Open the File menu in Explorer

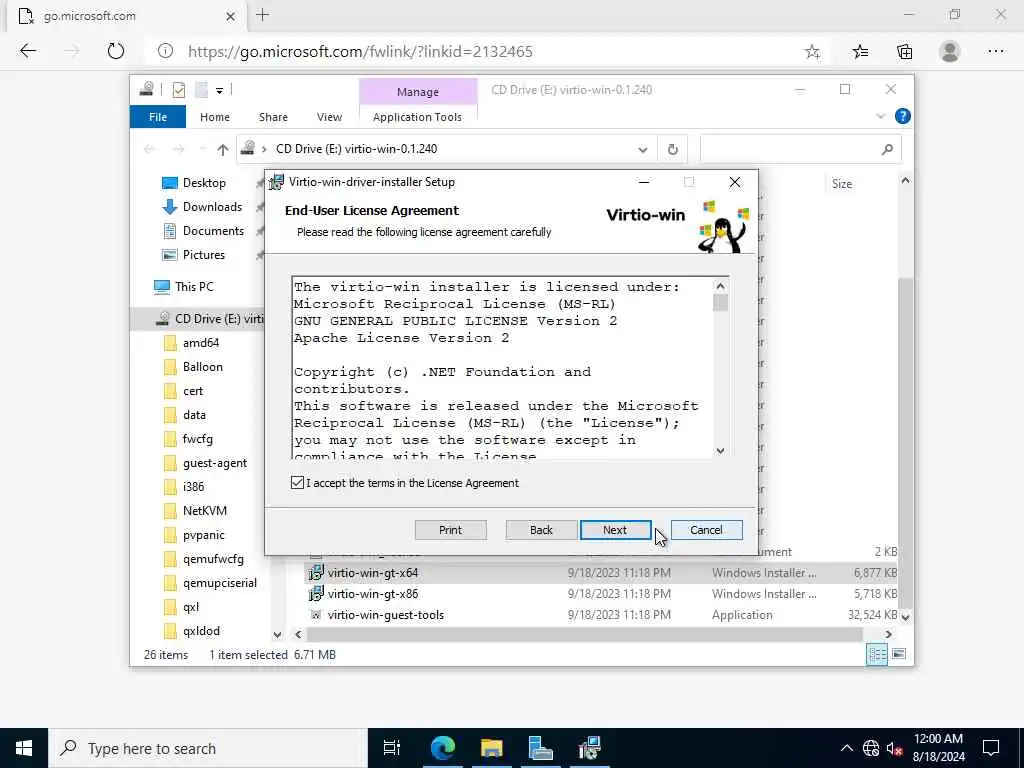(x=158, y=117)
